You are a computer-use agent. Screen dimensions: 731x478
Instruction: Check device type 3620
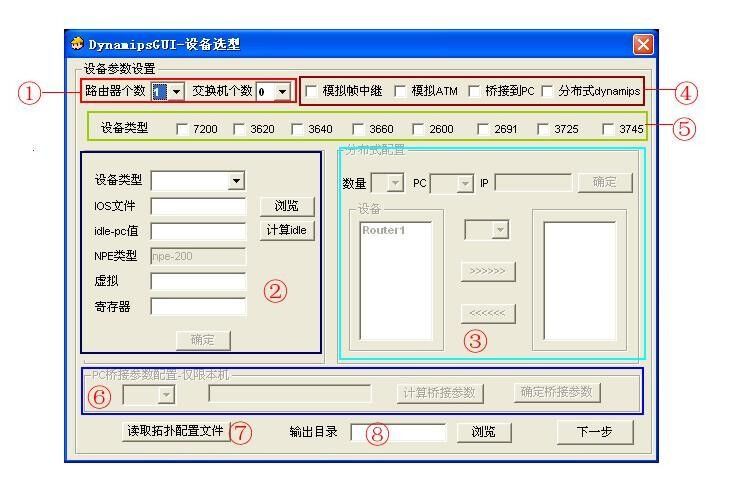tap(239, 129)
